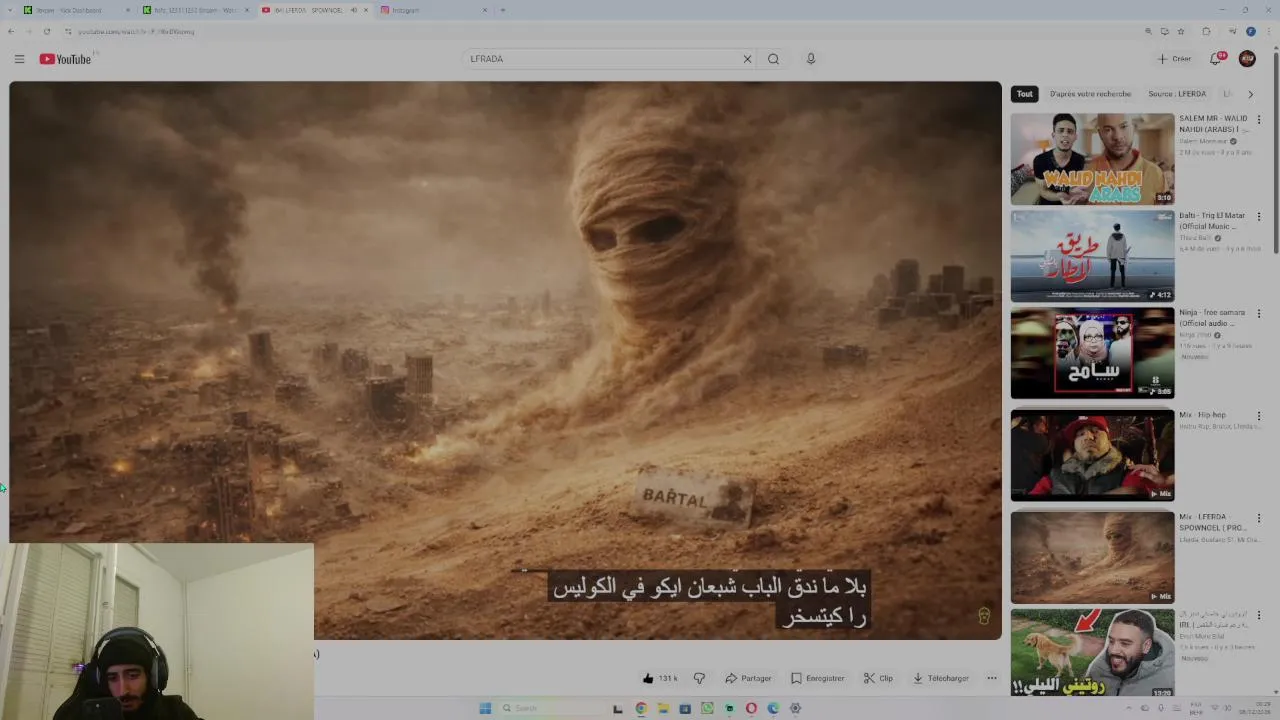Open options for SALEM MR - WALID NAHDI video
Viewport: 1280px width, 720px height.
1259,119
